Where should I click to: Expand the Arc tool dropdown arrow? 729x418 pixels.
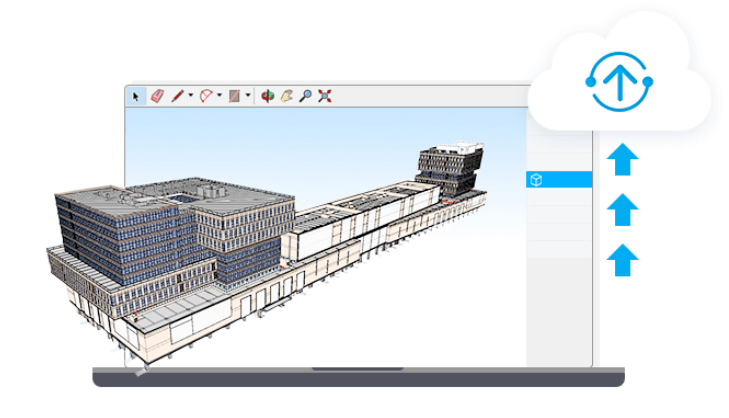point(219,95)
